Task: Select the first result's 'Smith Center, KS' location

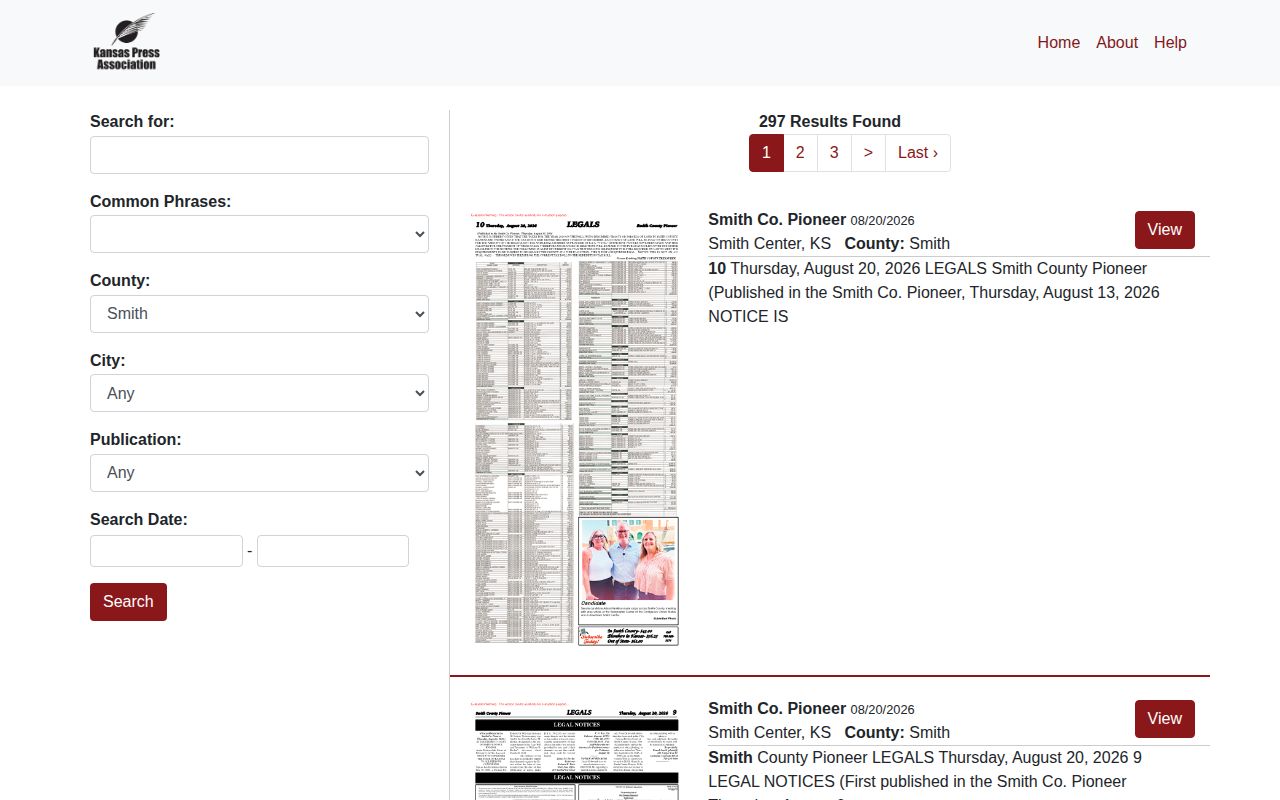Action: pos(769,243)
